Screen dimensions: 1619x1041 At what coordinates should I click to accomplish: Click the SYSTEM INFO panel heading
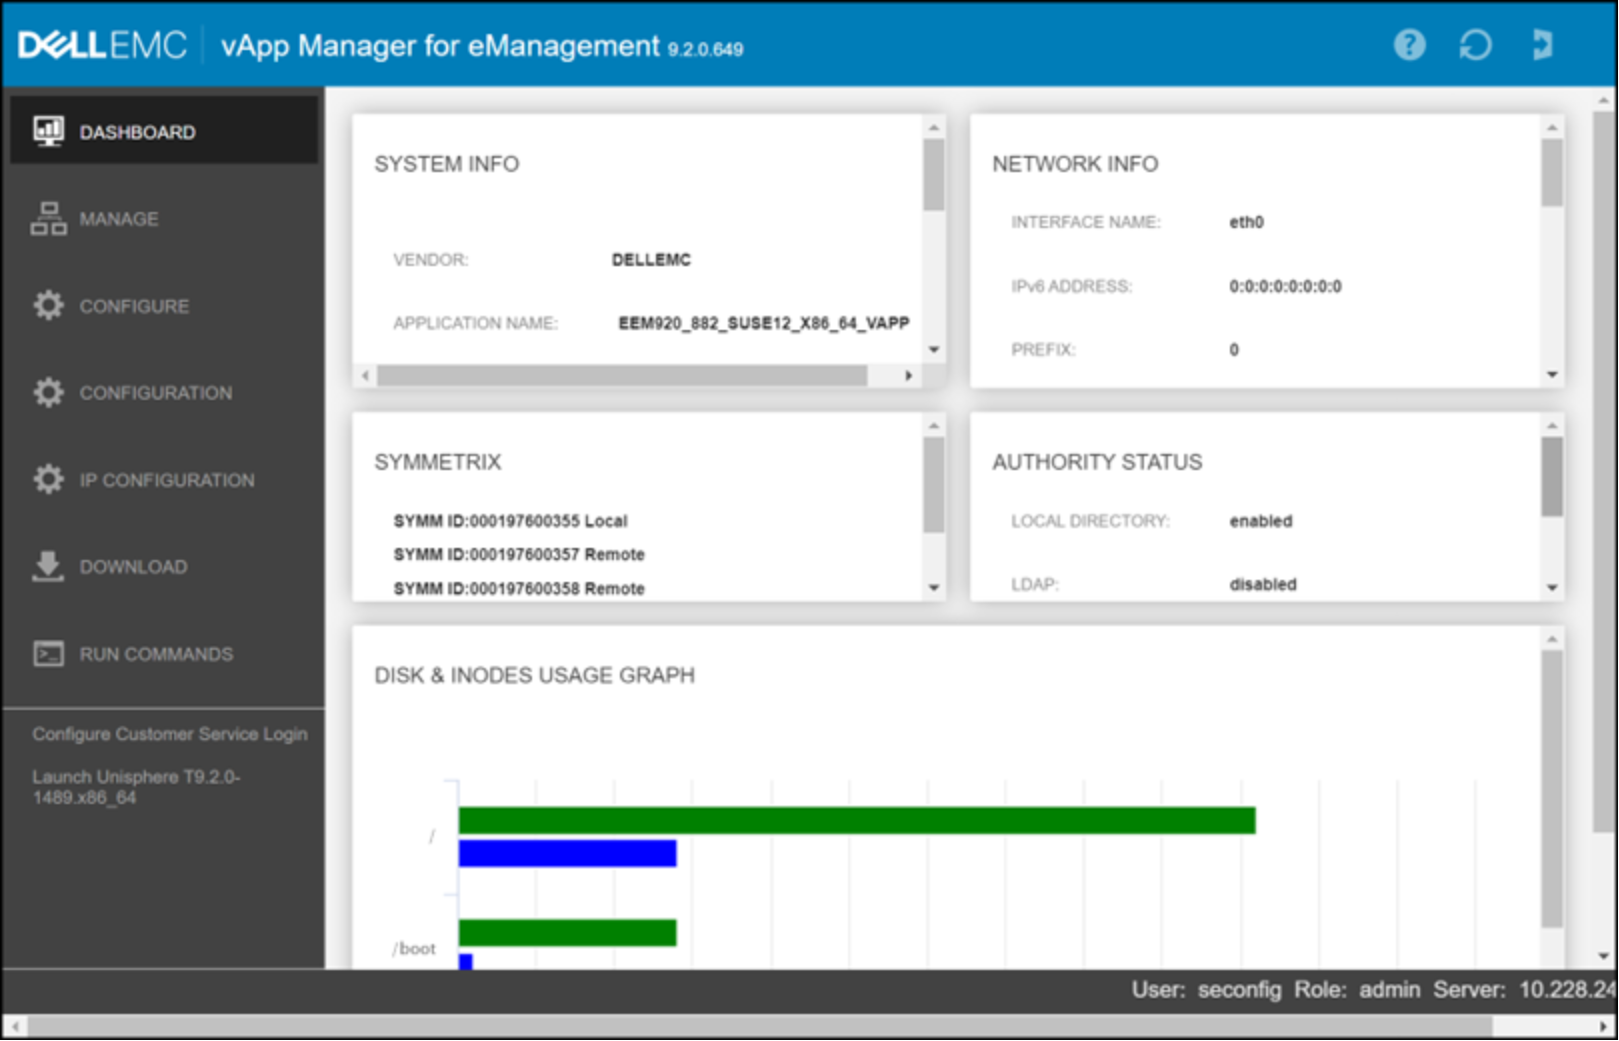(446, 164)
